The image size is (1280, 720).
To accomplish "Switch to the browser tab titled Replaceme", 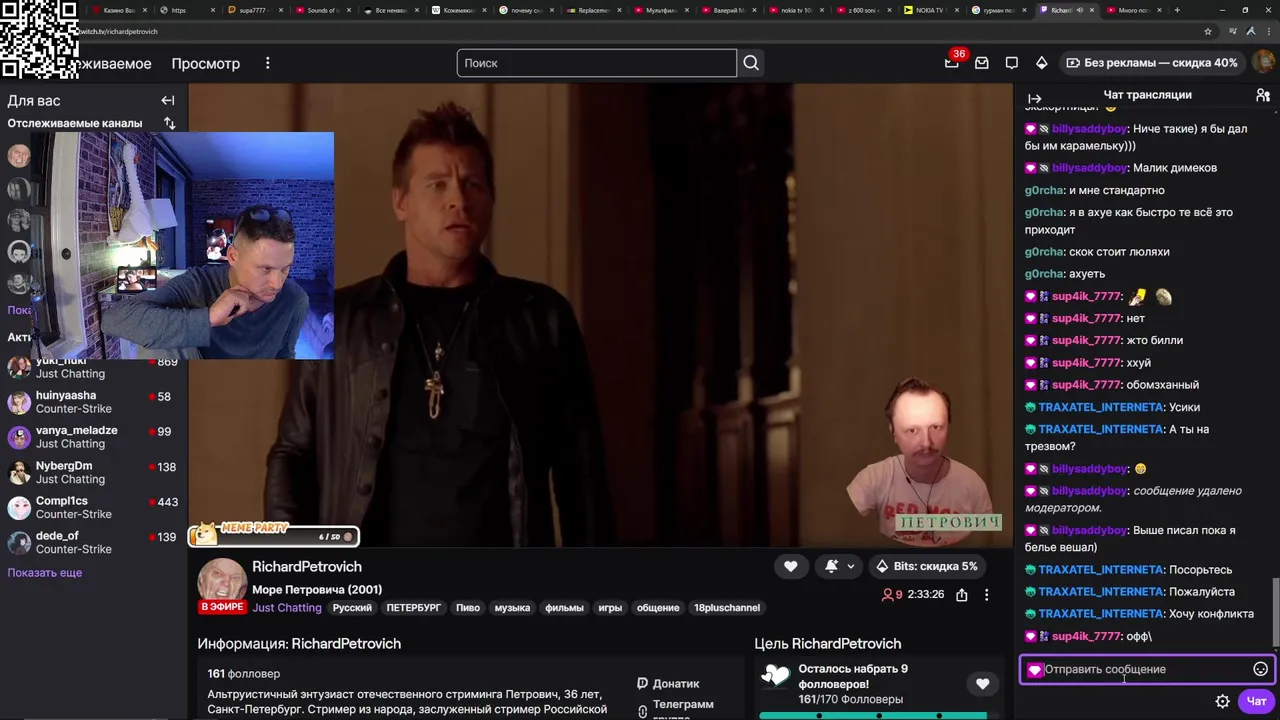I will pos(593,10).
